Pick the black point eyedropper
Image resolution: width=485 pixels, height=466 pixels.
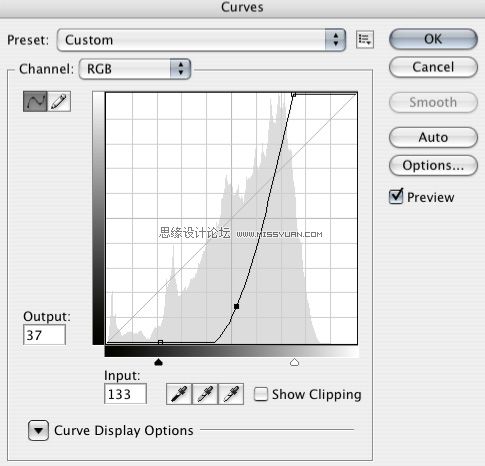coord(179,394)
